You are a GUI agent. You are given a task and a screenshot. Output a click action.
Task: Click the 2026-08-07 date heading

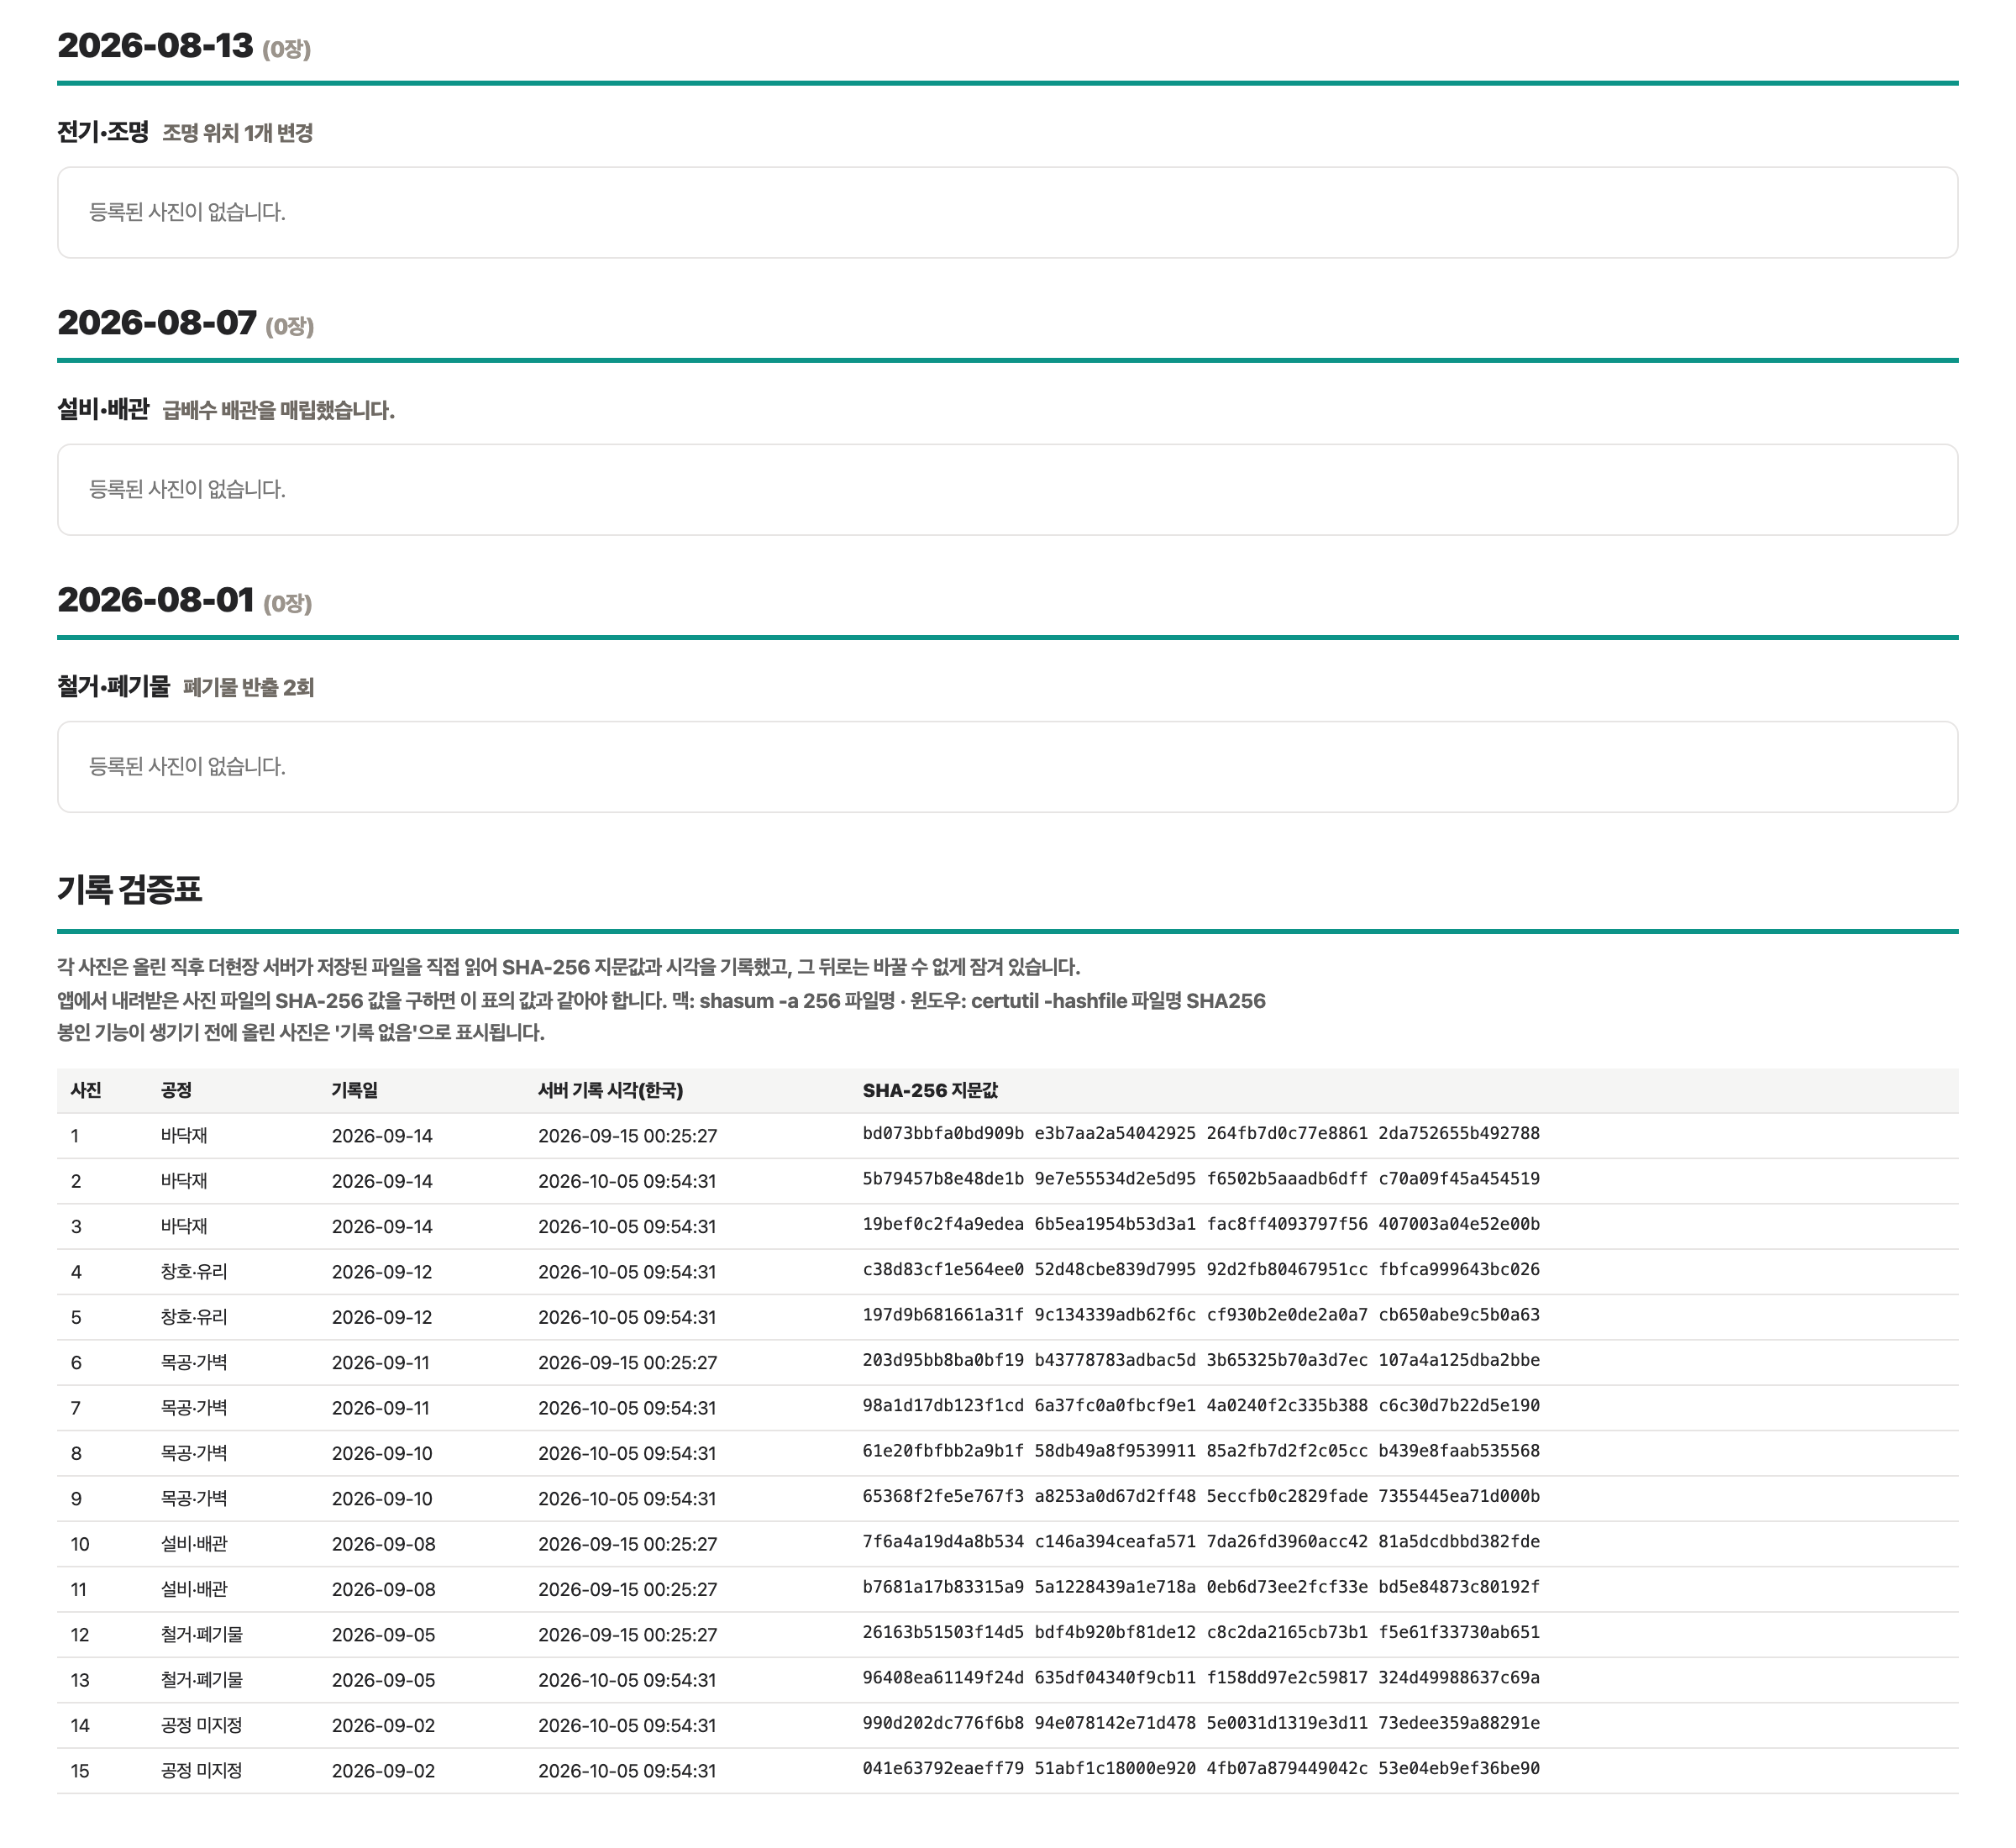(157, 323)
